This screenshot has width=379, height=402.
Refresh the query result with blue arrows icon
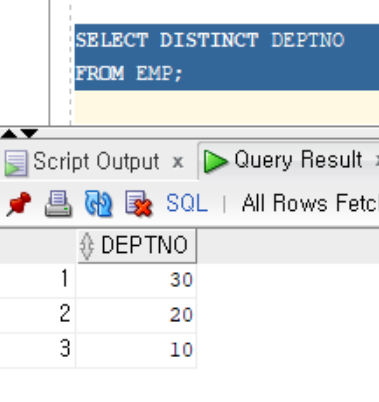pyautogui.click(x=98, y=204)
